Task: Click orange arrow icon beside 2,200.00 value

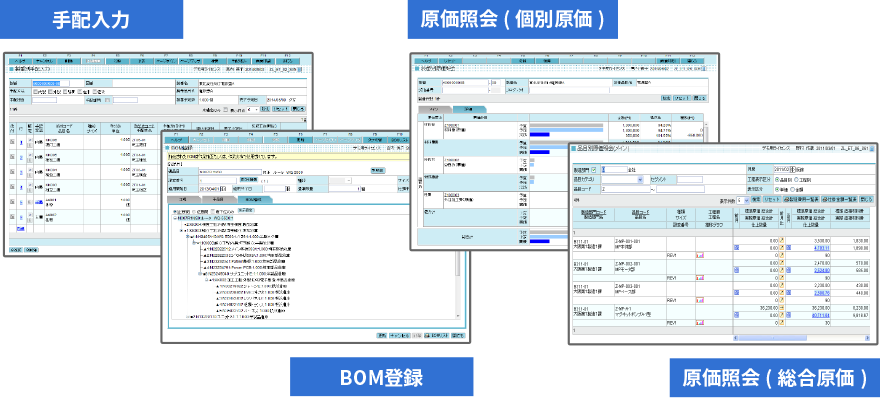Action: [782, 285]
